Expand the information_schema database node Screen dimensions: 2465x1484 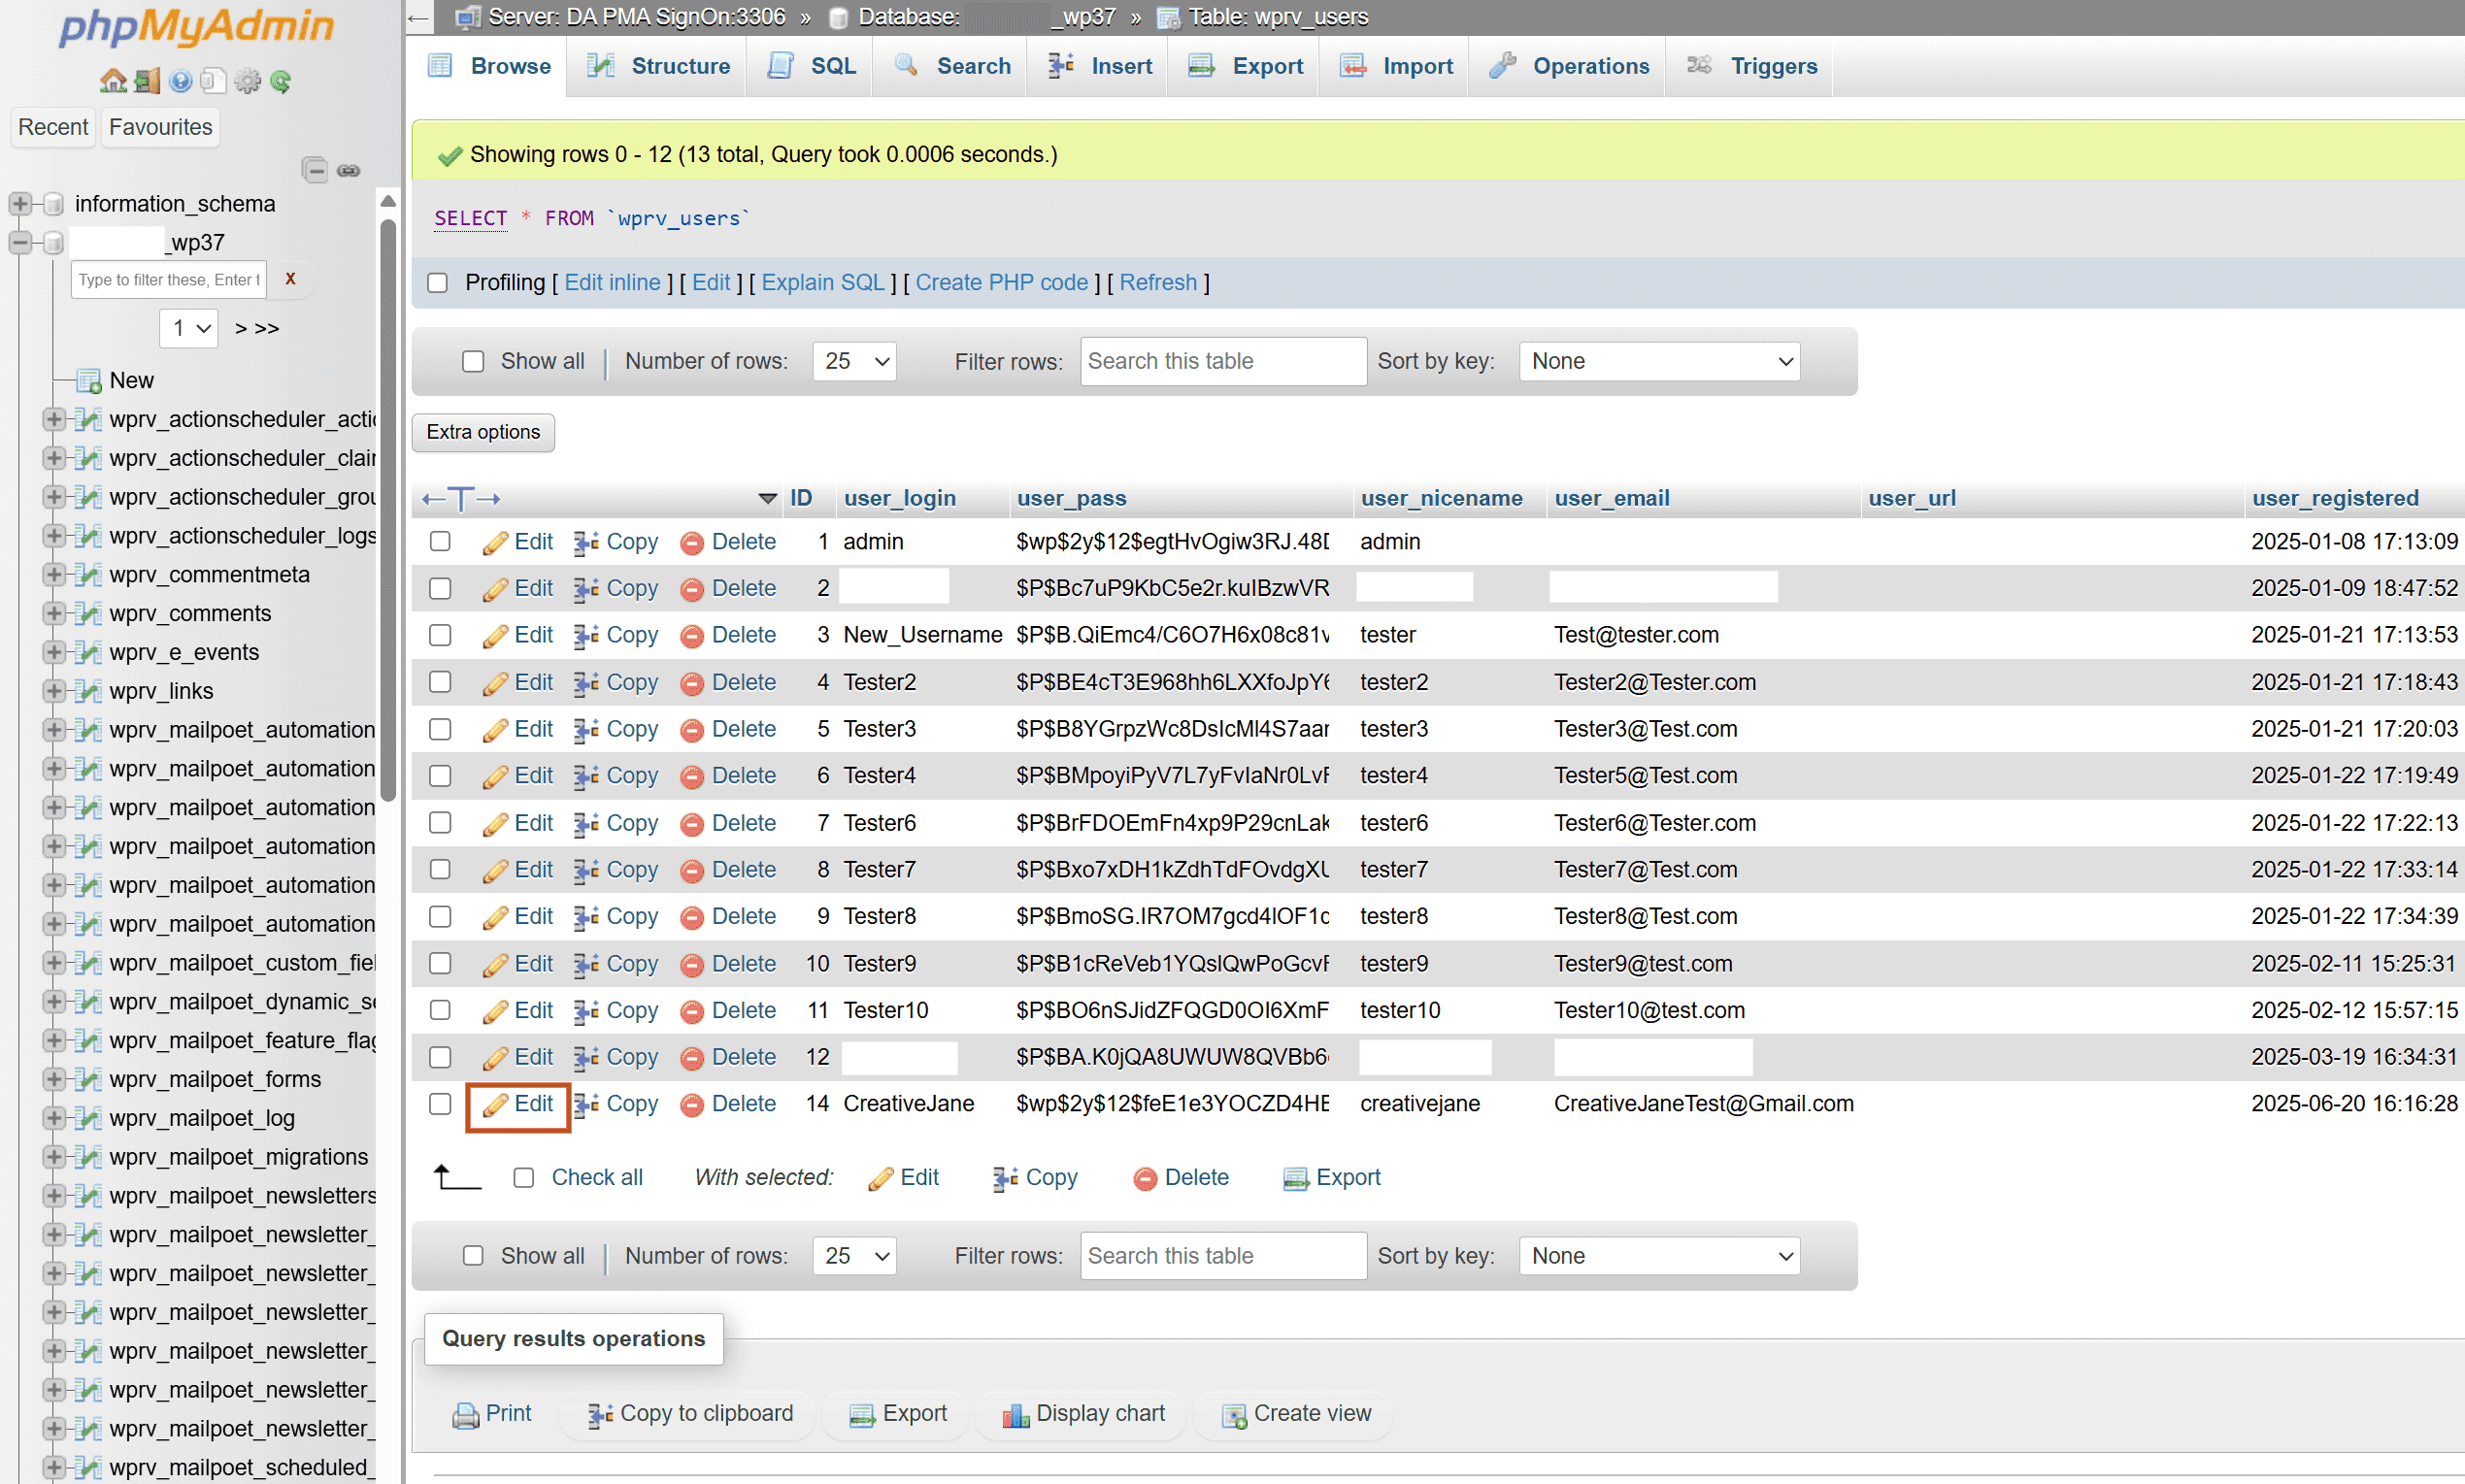tap(19, 204)
